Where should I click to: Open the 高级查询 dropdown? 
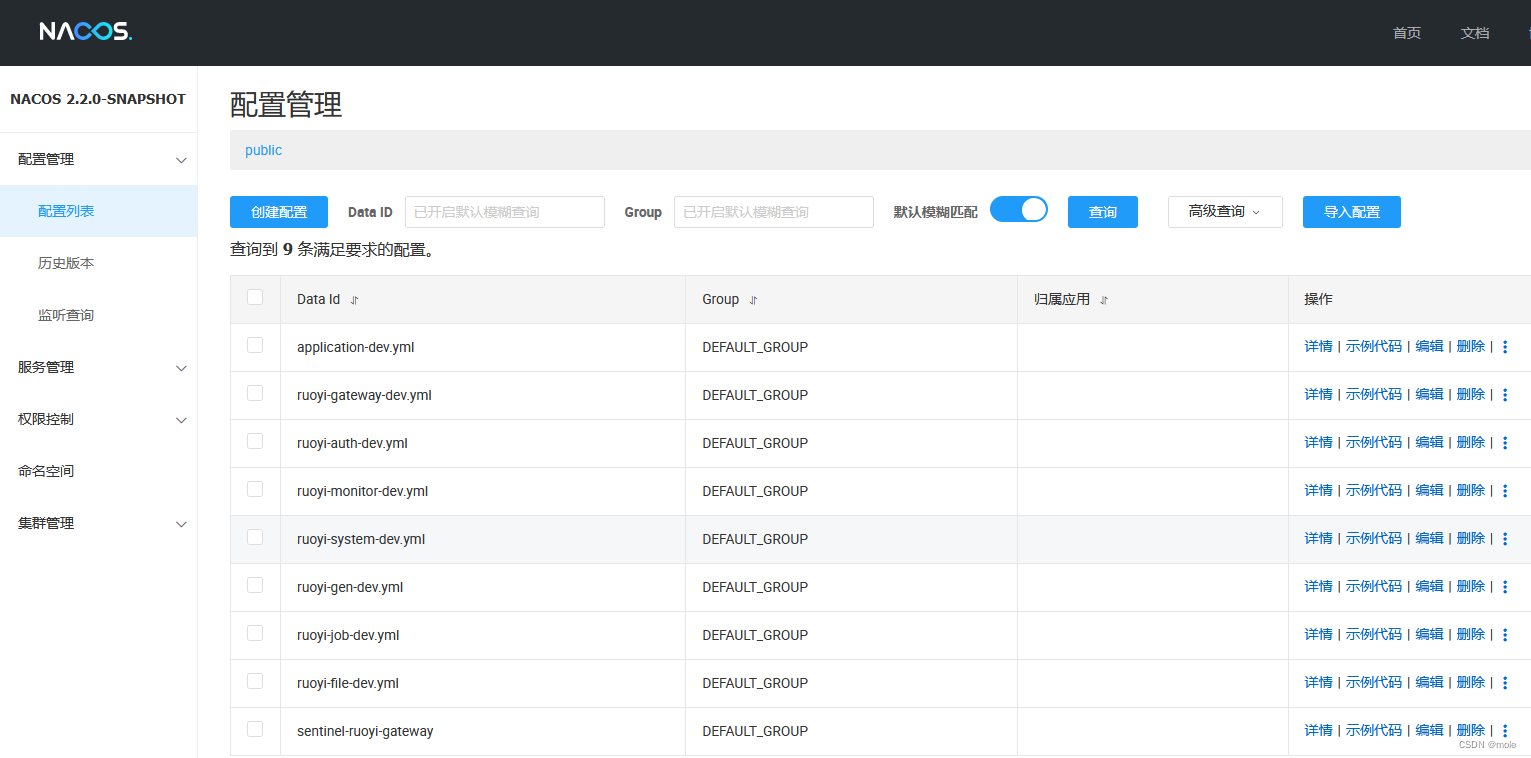pos(1225,212)
